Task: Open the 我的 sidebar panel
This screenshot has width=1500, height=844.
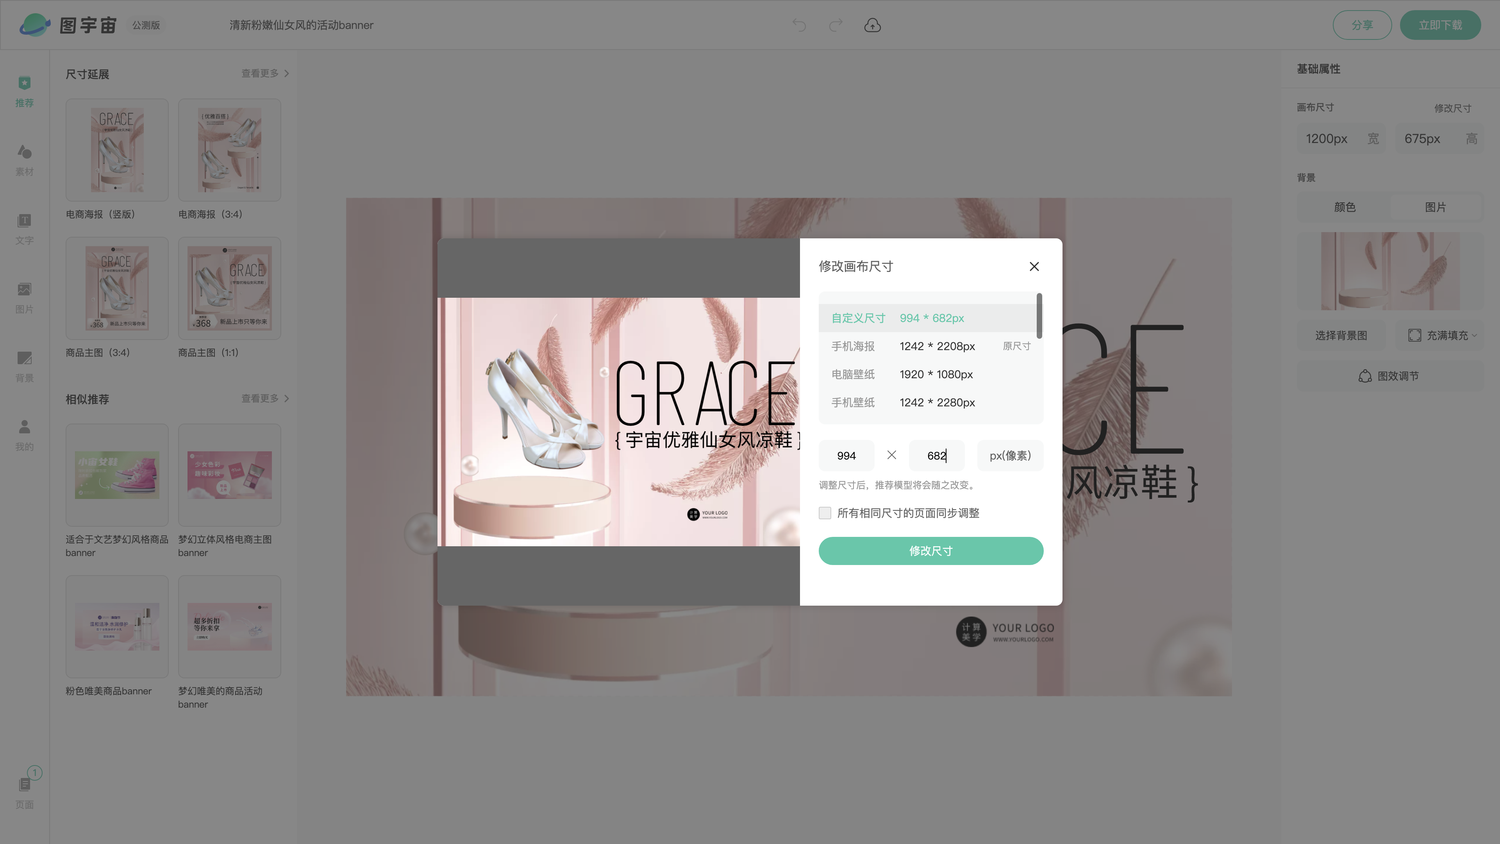Action: (x=25, y=435)
